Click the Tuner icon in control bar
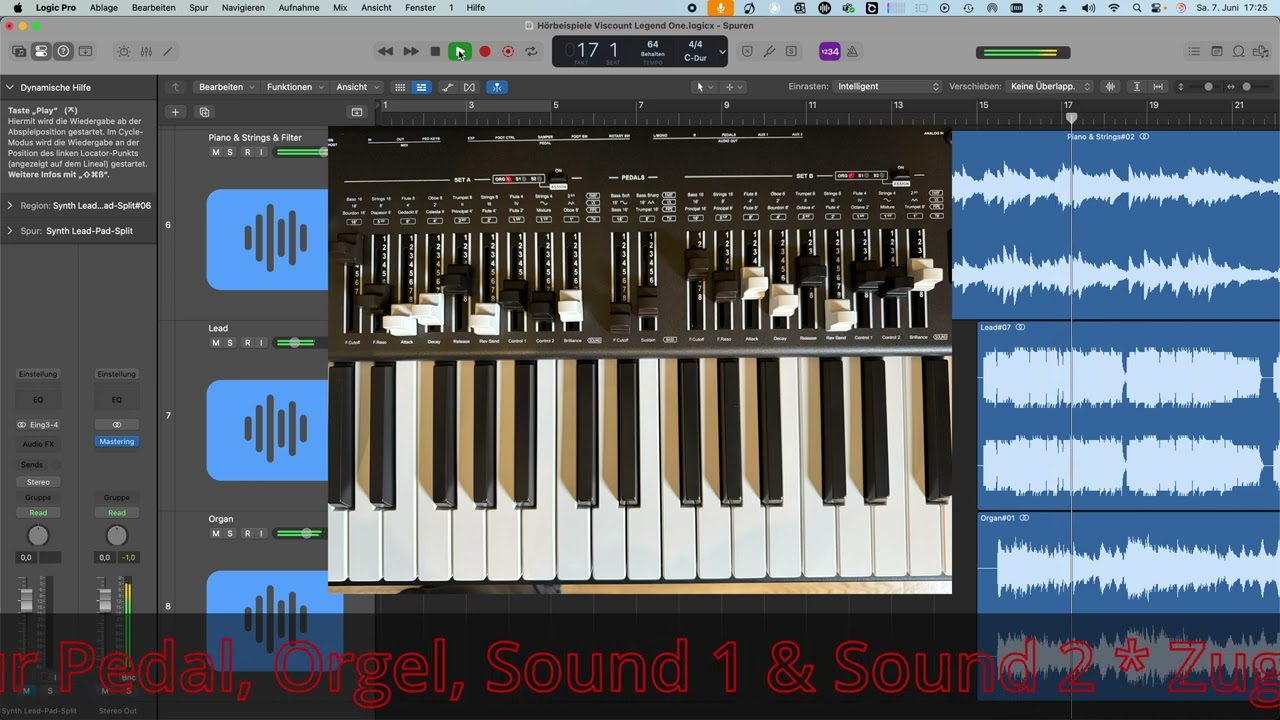Screen dimensions: 1280x720 coord(769,51)
